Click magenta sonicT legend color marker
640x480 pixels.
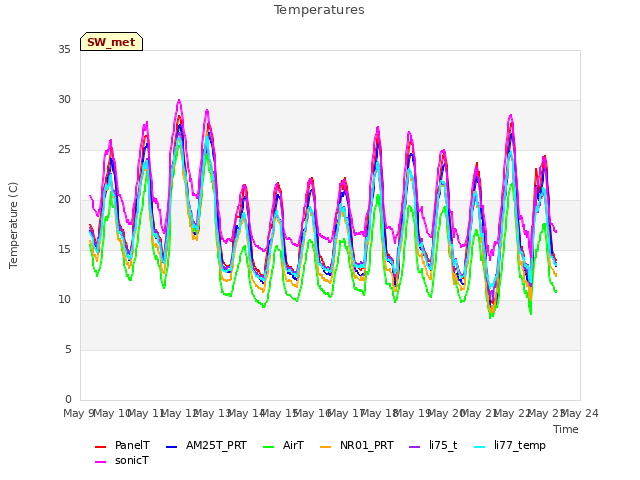pyautogui.click(x=100, y=462)
